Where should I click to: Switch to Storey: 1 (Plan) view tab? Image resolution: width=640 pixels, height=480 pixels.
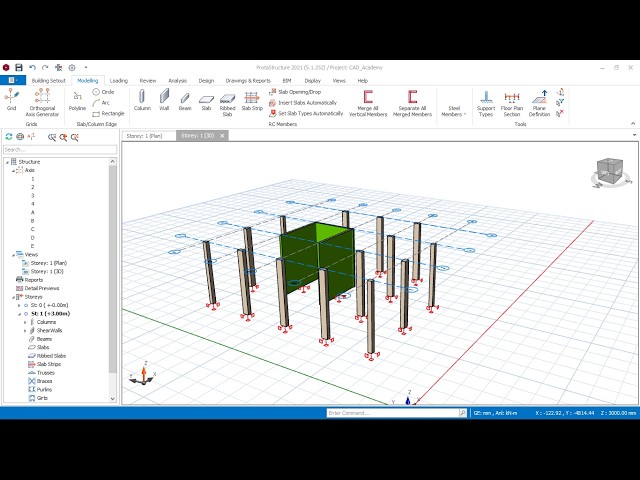click(144, 136)
